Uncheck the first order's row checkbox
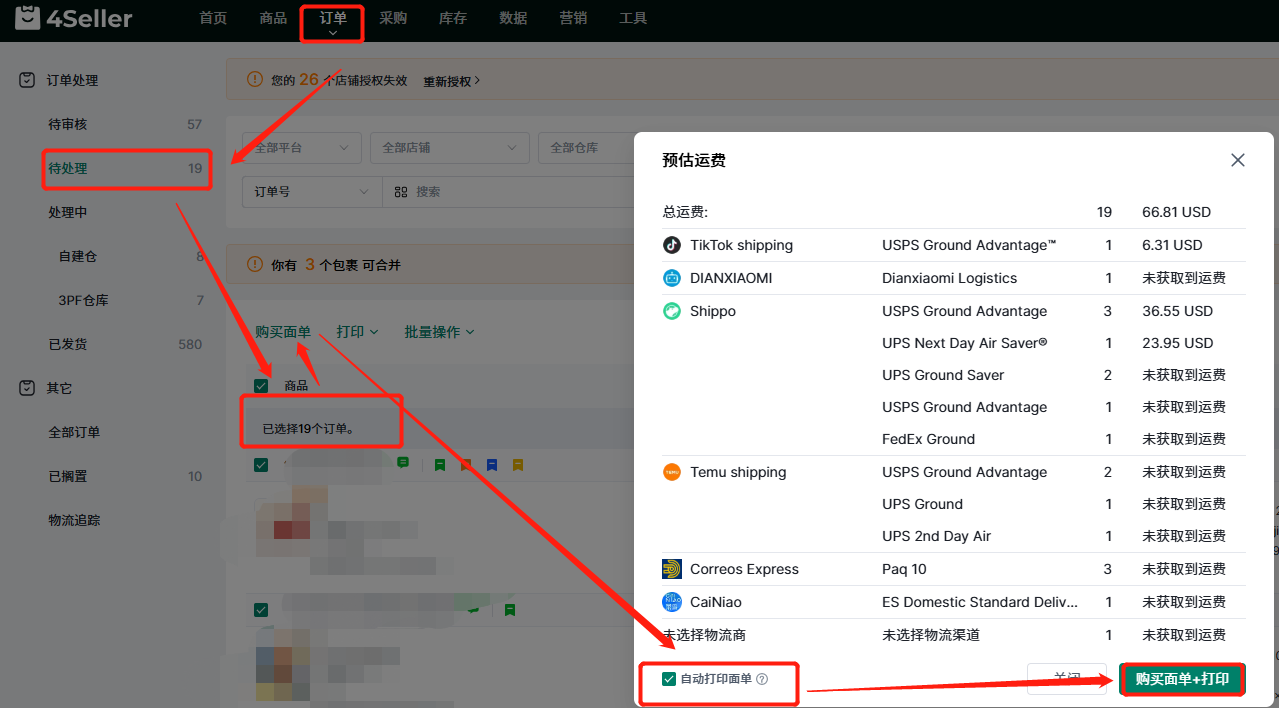Viewport: 1279px width, 708px height. (x=261, y=465)
